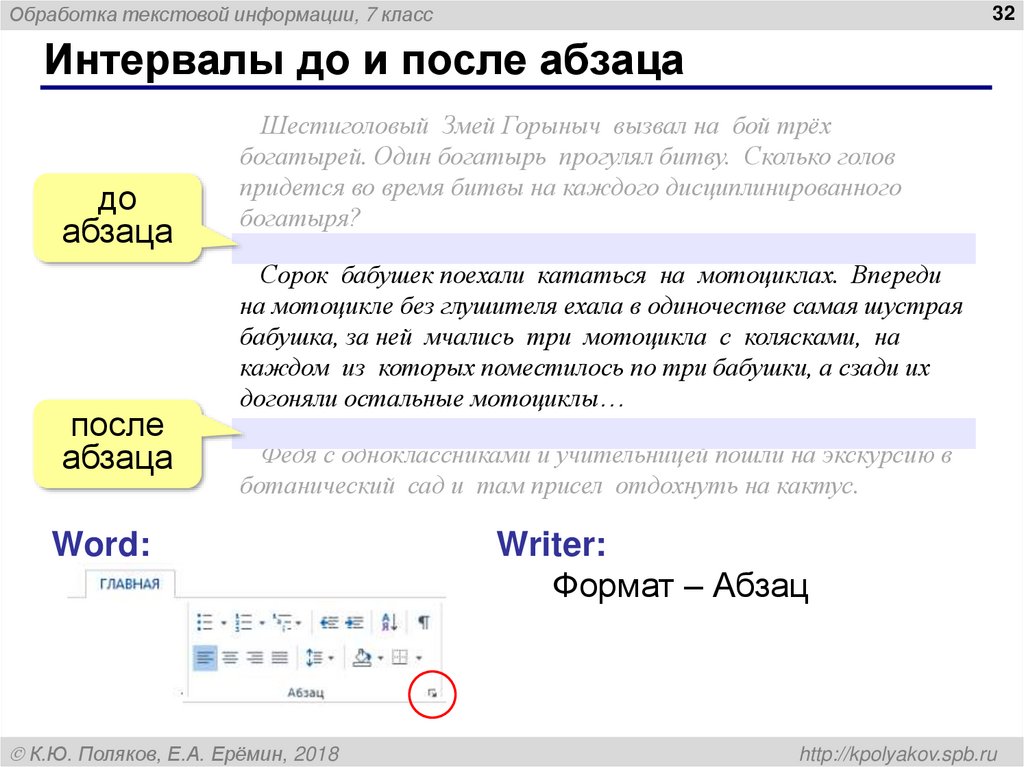Click the borders icon
Image resolution: width=1024 pixels, height=767 pixels.
pos(400,657)
